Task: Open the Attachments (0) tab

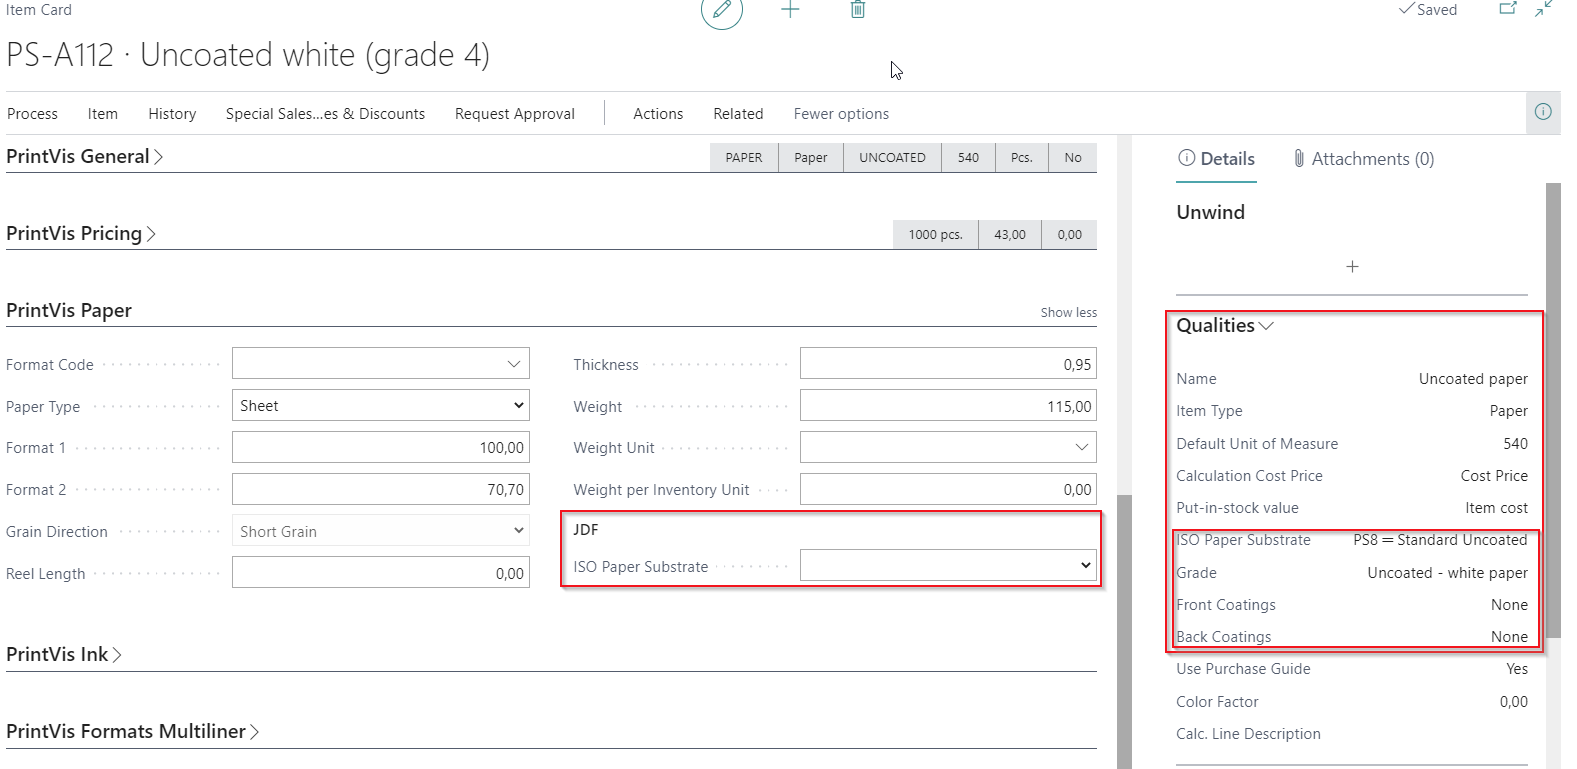Action: pyautogui.click(x=1363, y=159)
